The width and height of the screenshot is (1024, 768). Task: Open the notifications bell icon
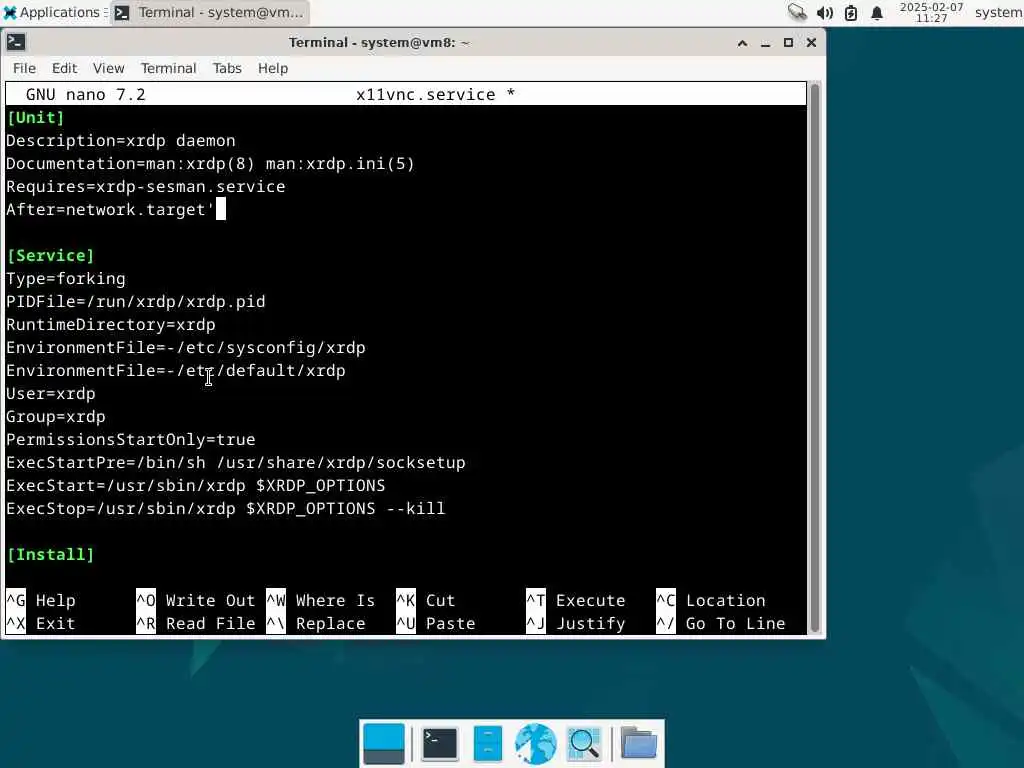[x=877, y=12]
